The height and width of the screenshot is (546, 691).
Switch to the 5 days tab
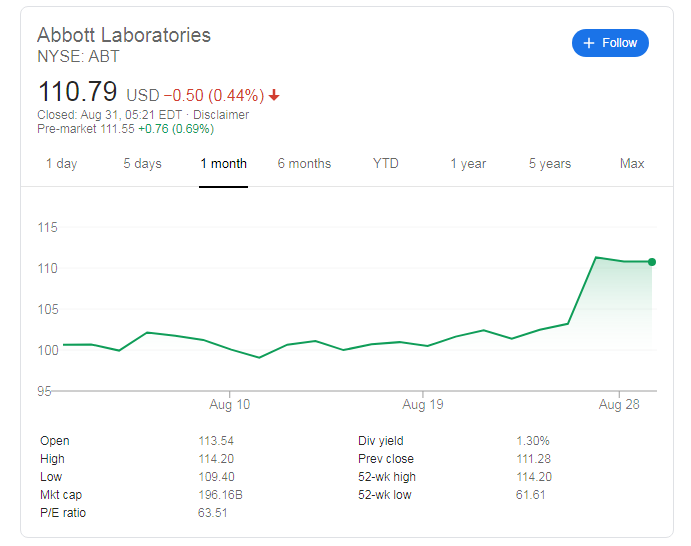click(142, 163)
